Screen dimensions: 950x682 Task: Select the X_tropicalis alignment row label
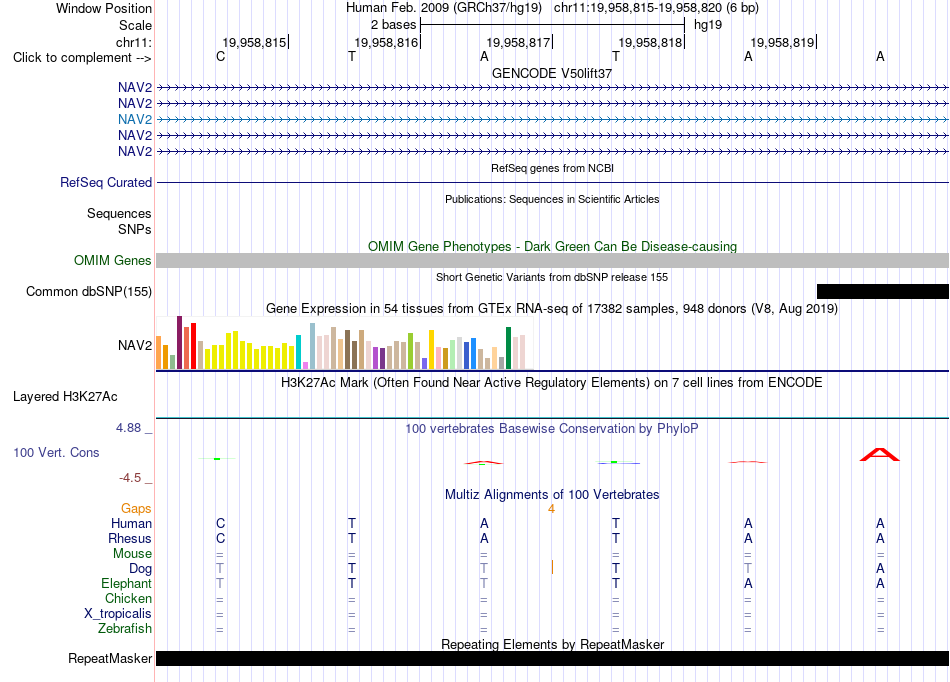[118, 614]
